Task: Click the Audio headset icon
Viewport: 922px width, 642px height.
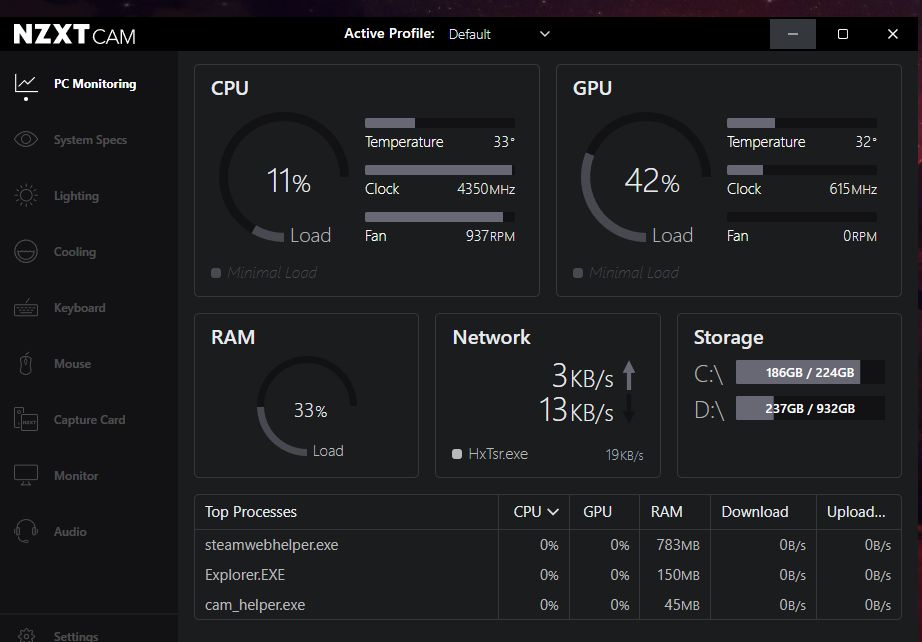Action: [26, 532]
